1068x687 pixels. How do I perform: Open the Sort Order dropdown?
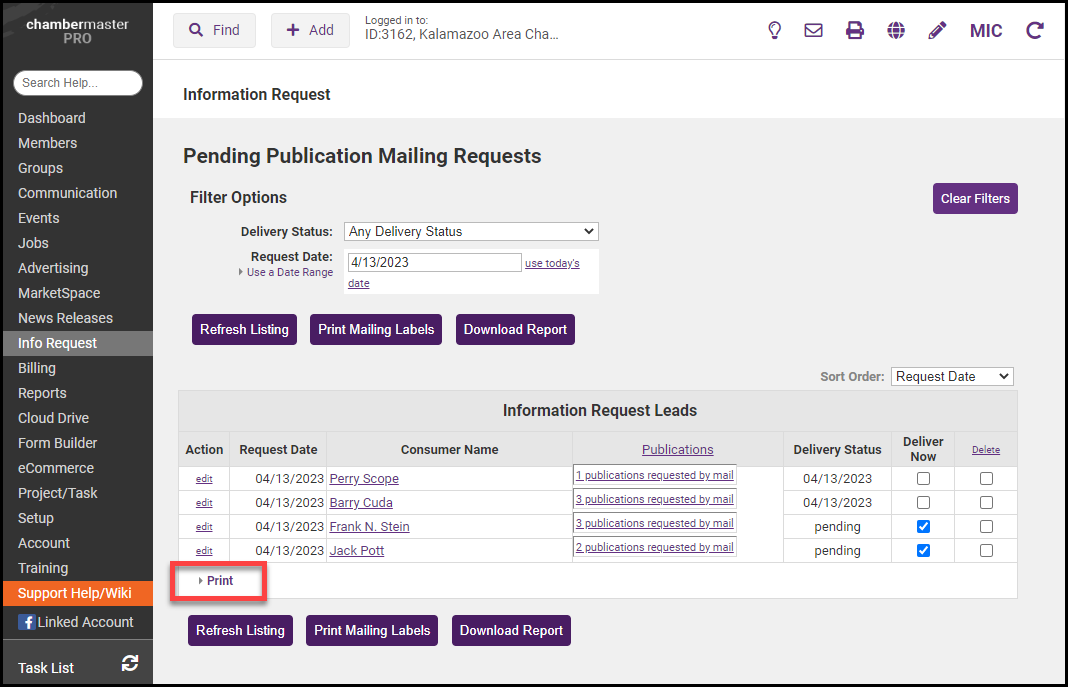tap(951, 376)
